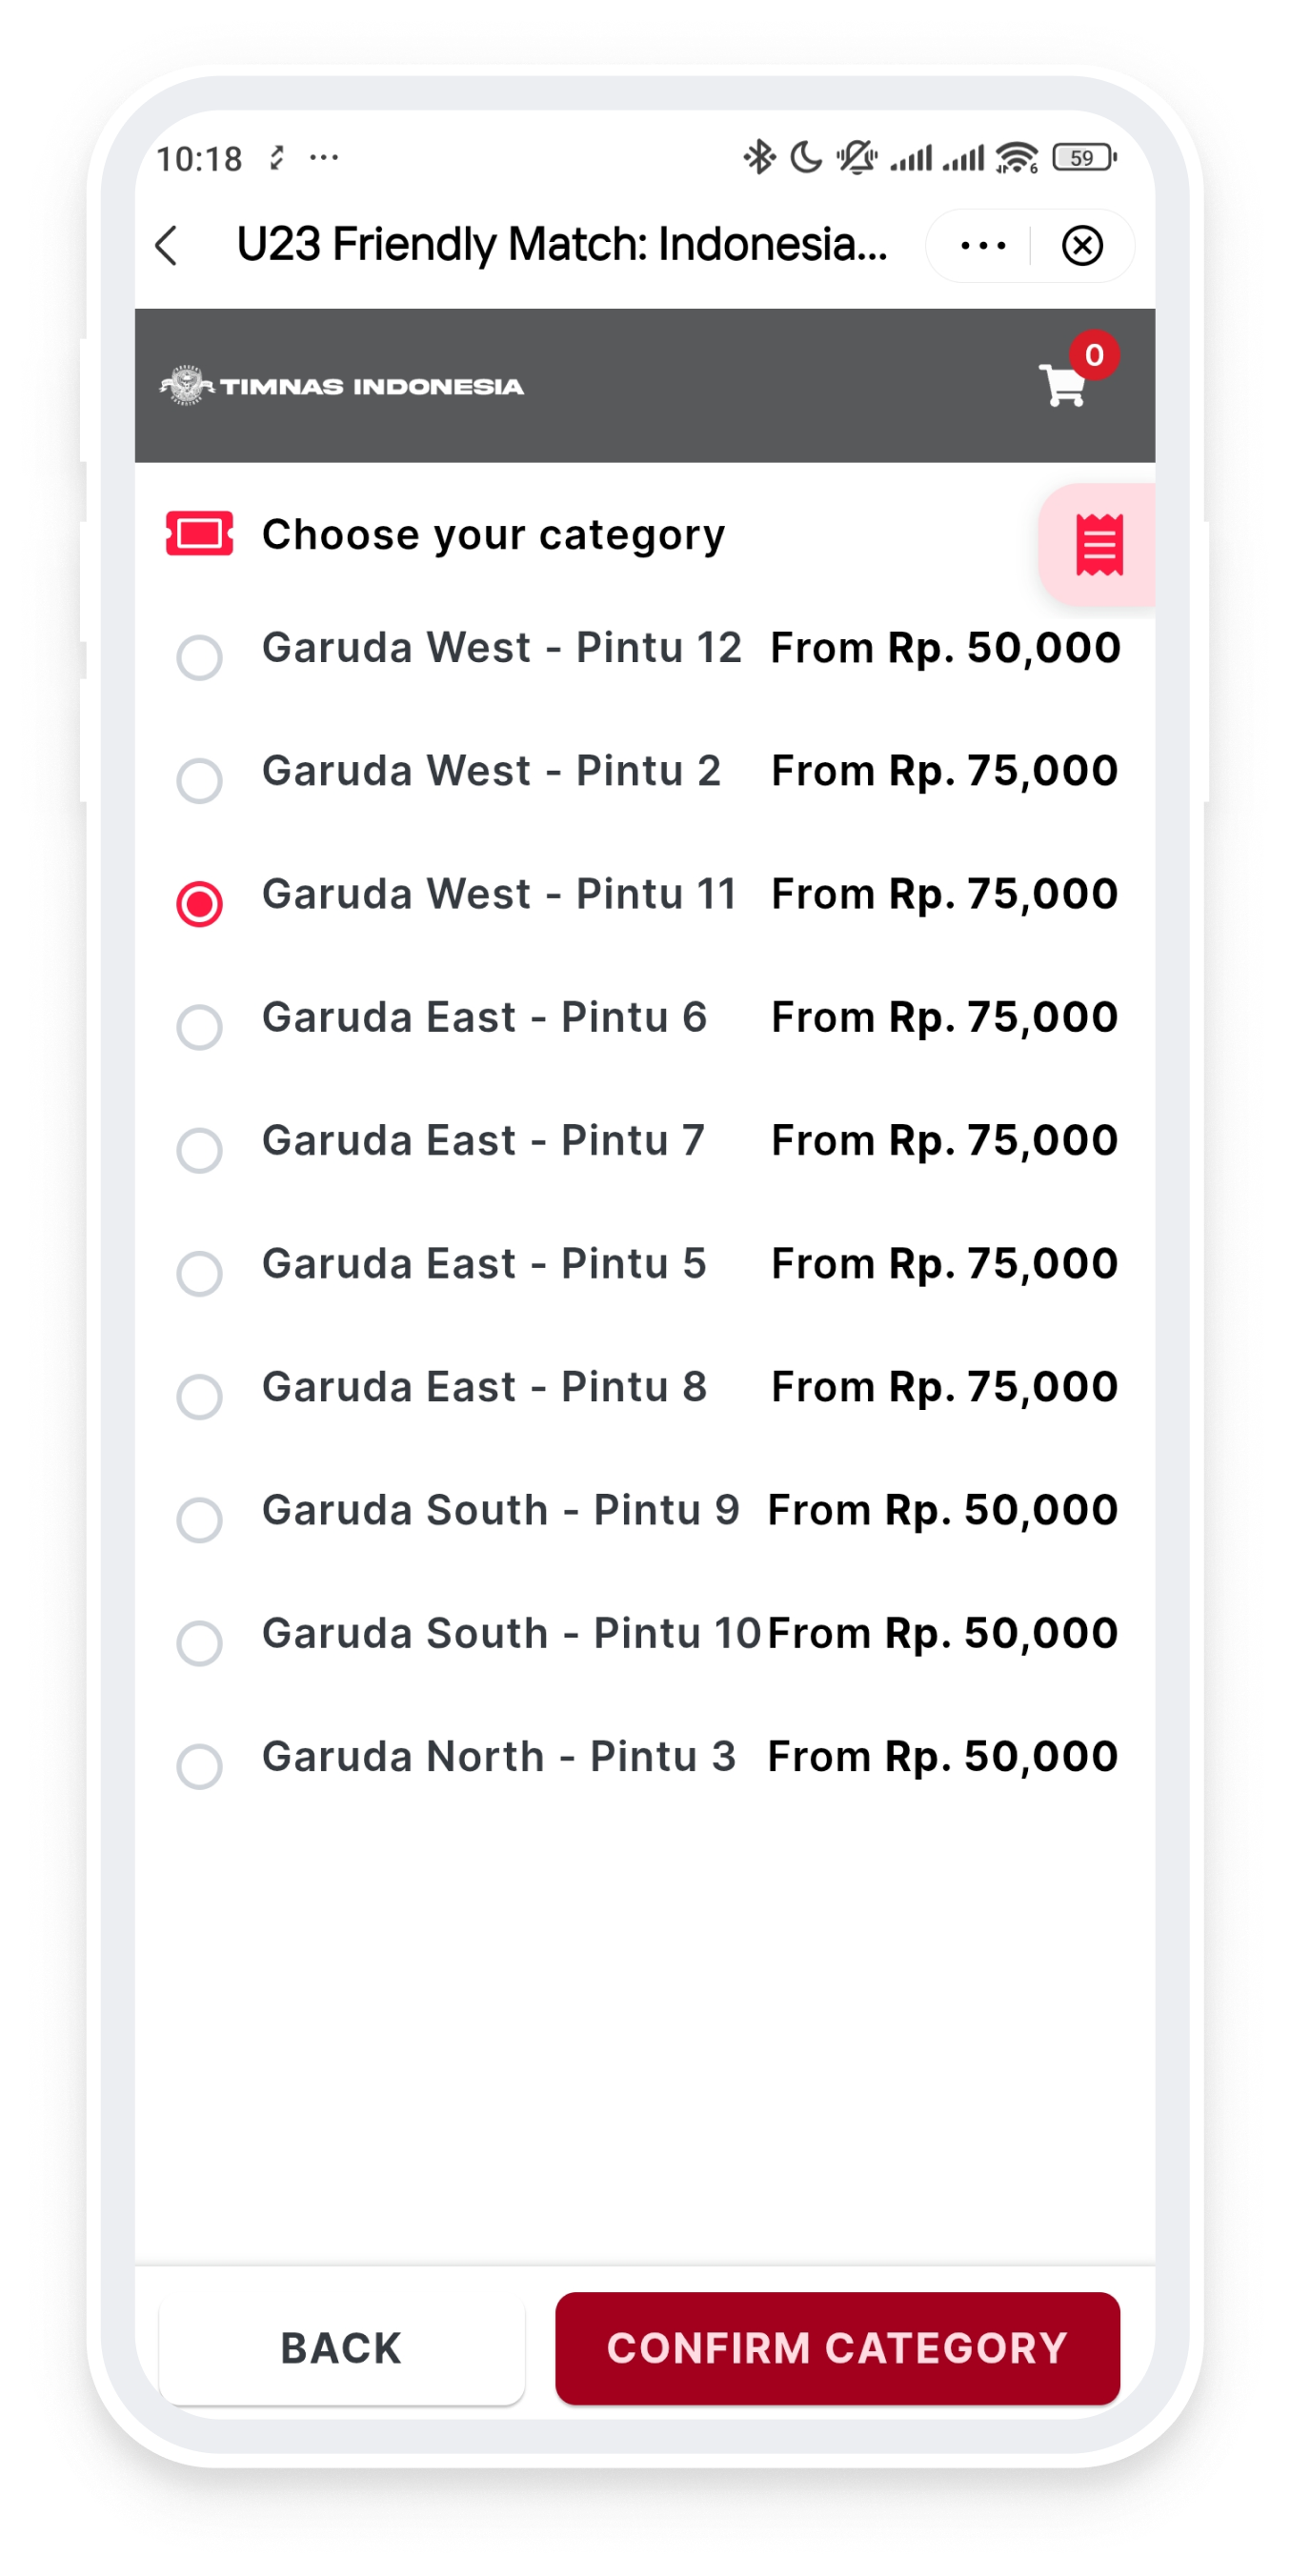Select Garuda West - Pintu 2 option
Viewport: 1290px width, 2576px height.
point(200,781)
